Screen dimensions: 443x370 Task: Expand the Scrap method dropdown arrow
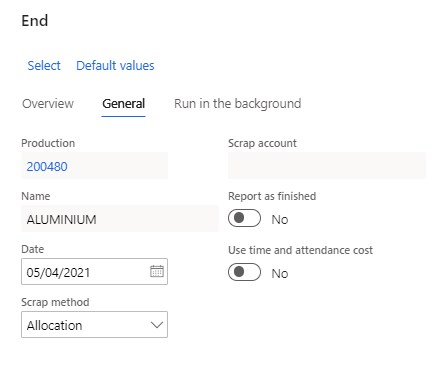[157, 325]
